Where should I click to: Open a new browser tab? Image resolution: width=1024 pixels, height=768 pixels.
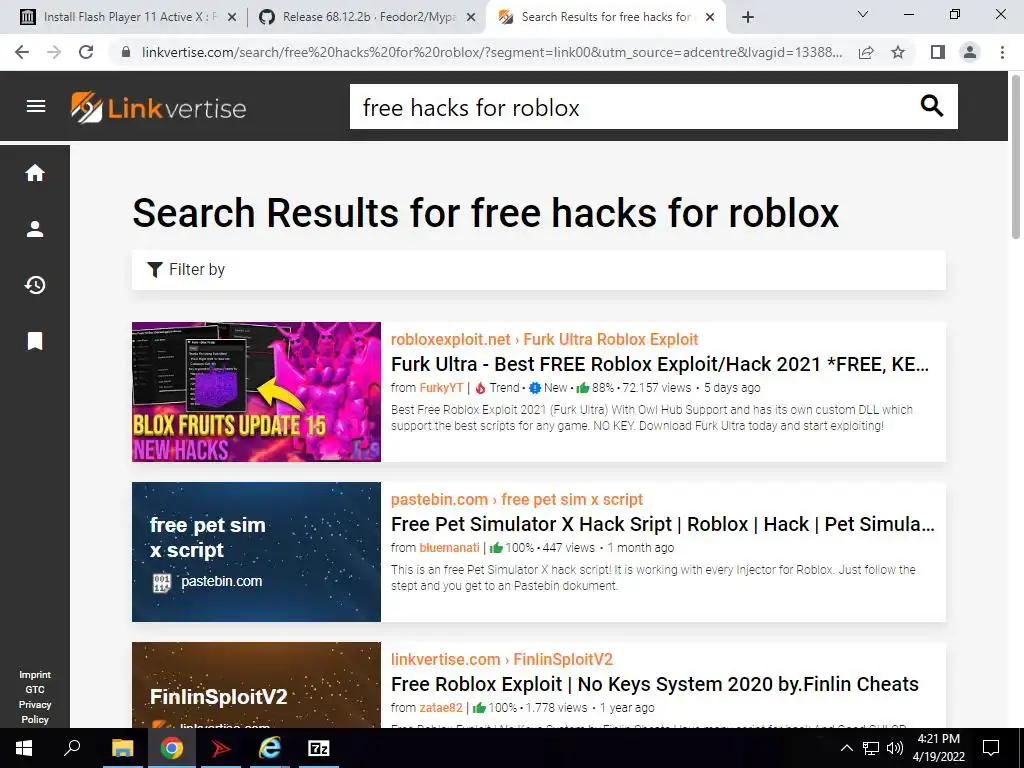click(748, 18)
